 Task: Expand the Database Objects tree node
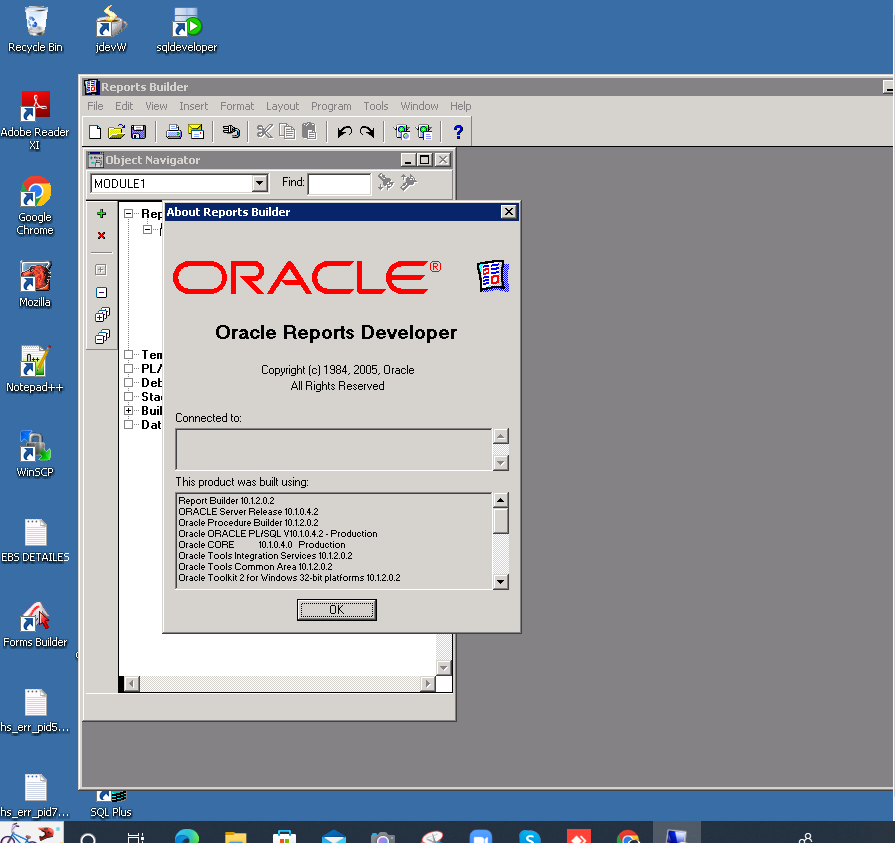point(128,424)
